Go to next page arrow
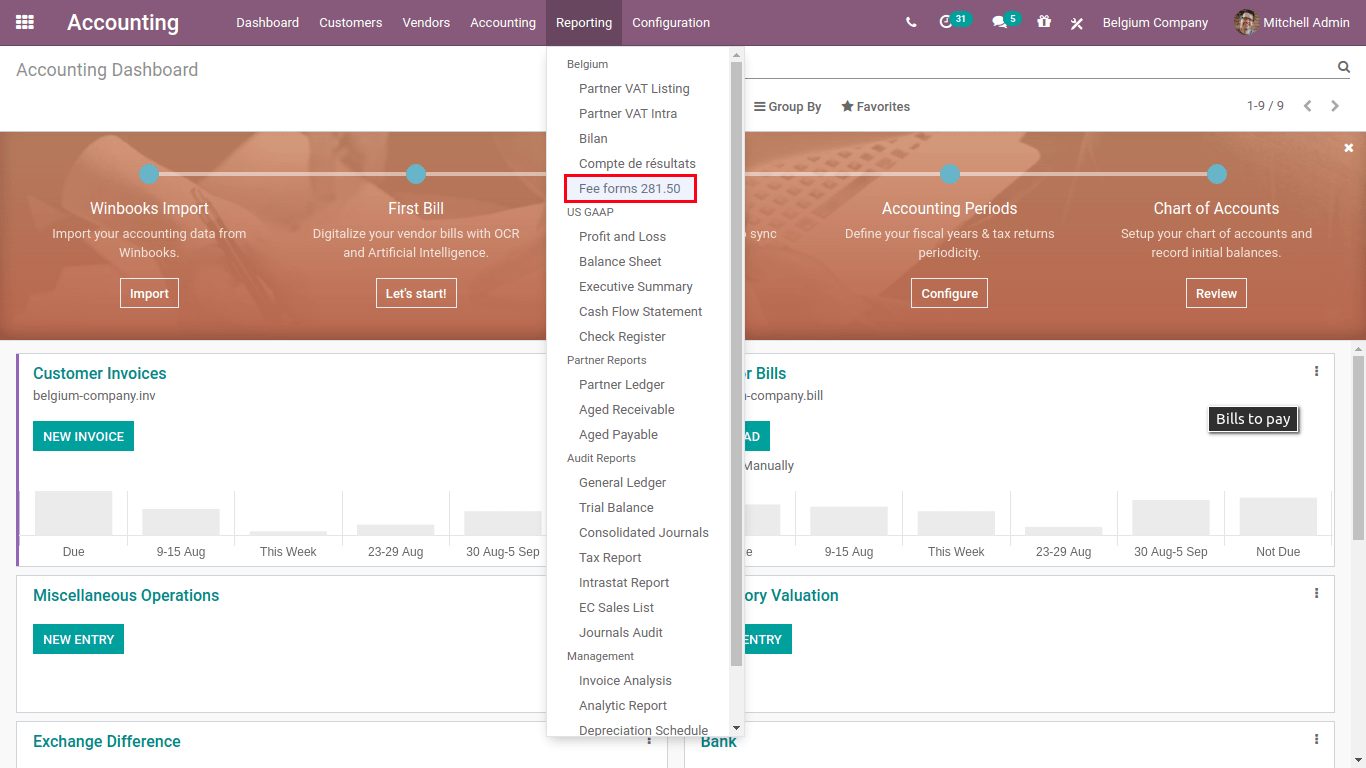This screenshot has width=1366, height=768. (x=1335, y=106)
